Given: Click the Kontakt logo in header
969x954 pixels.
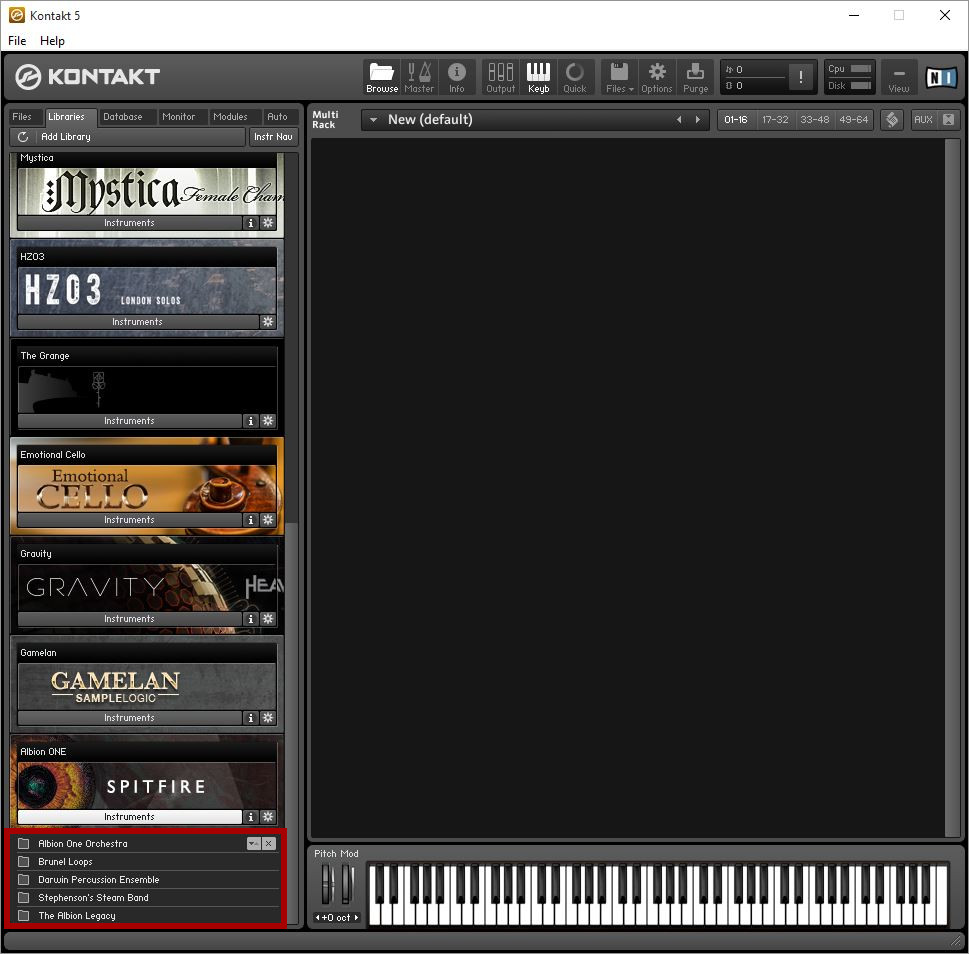Looking at the screenshot, I should pyautogui.click(x=87, y=77).
